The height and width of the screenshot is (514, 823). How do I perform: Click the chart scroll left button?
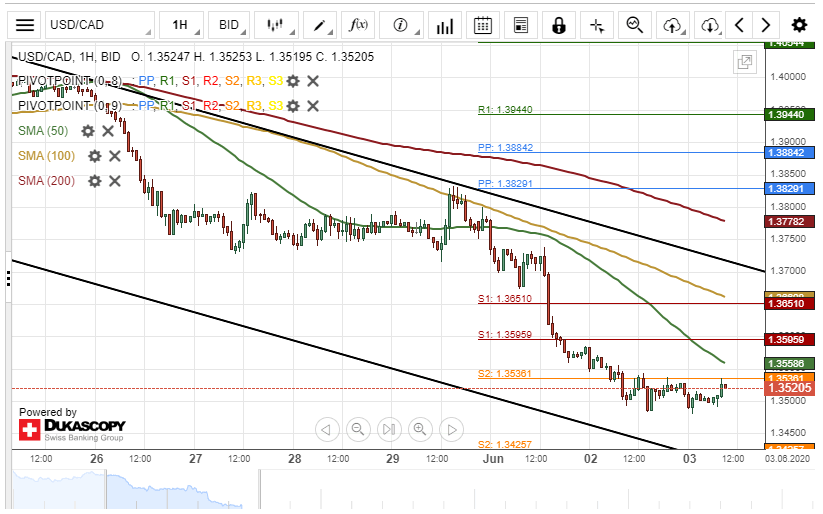(326, 429)
